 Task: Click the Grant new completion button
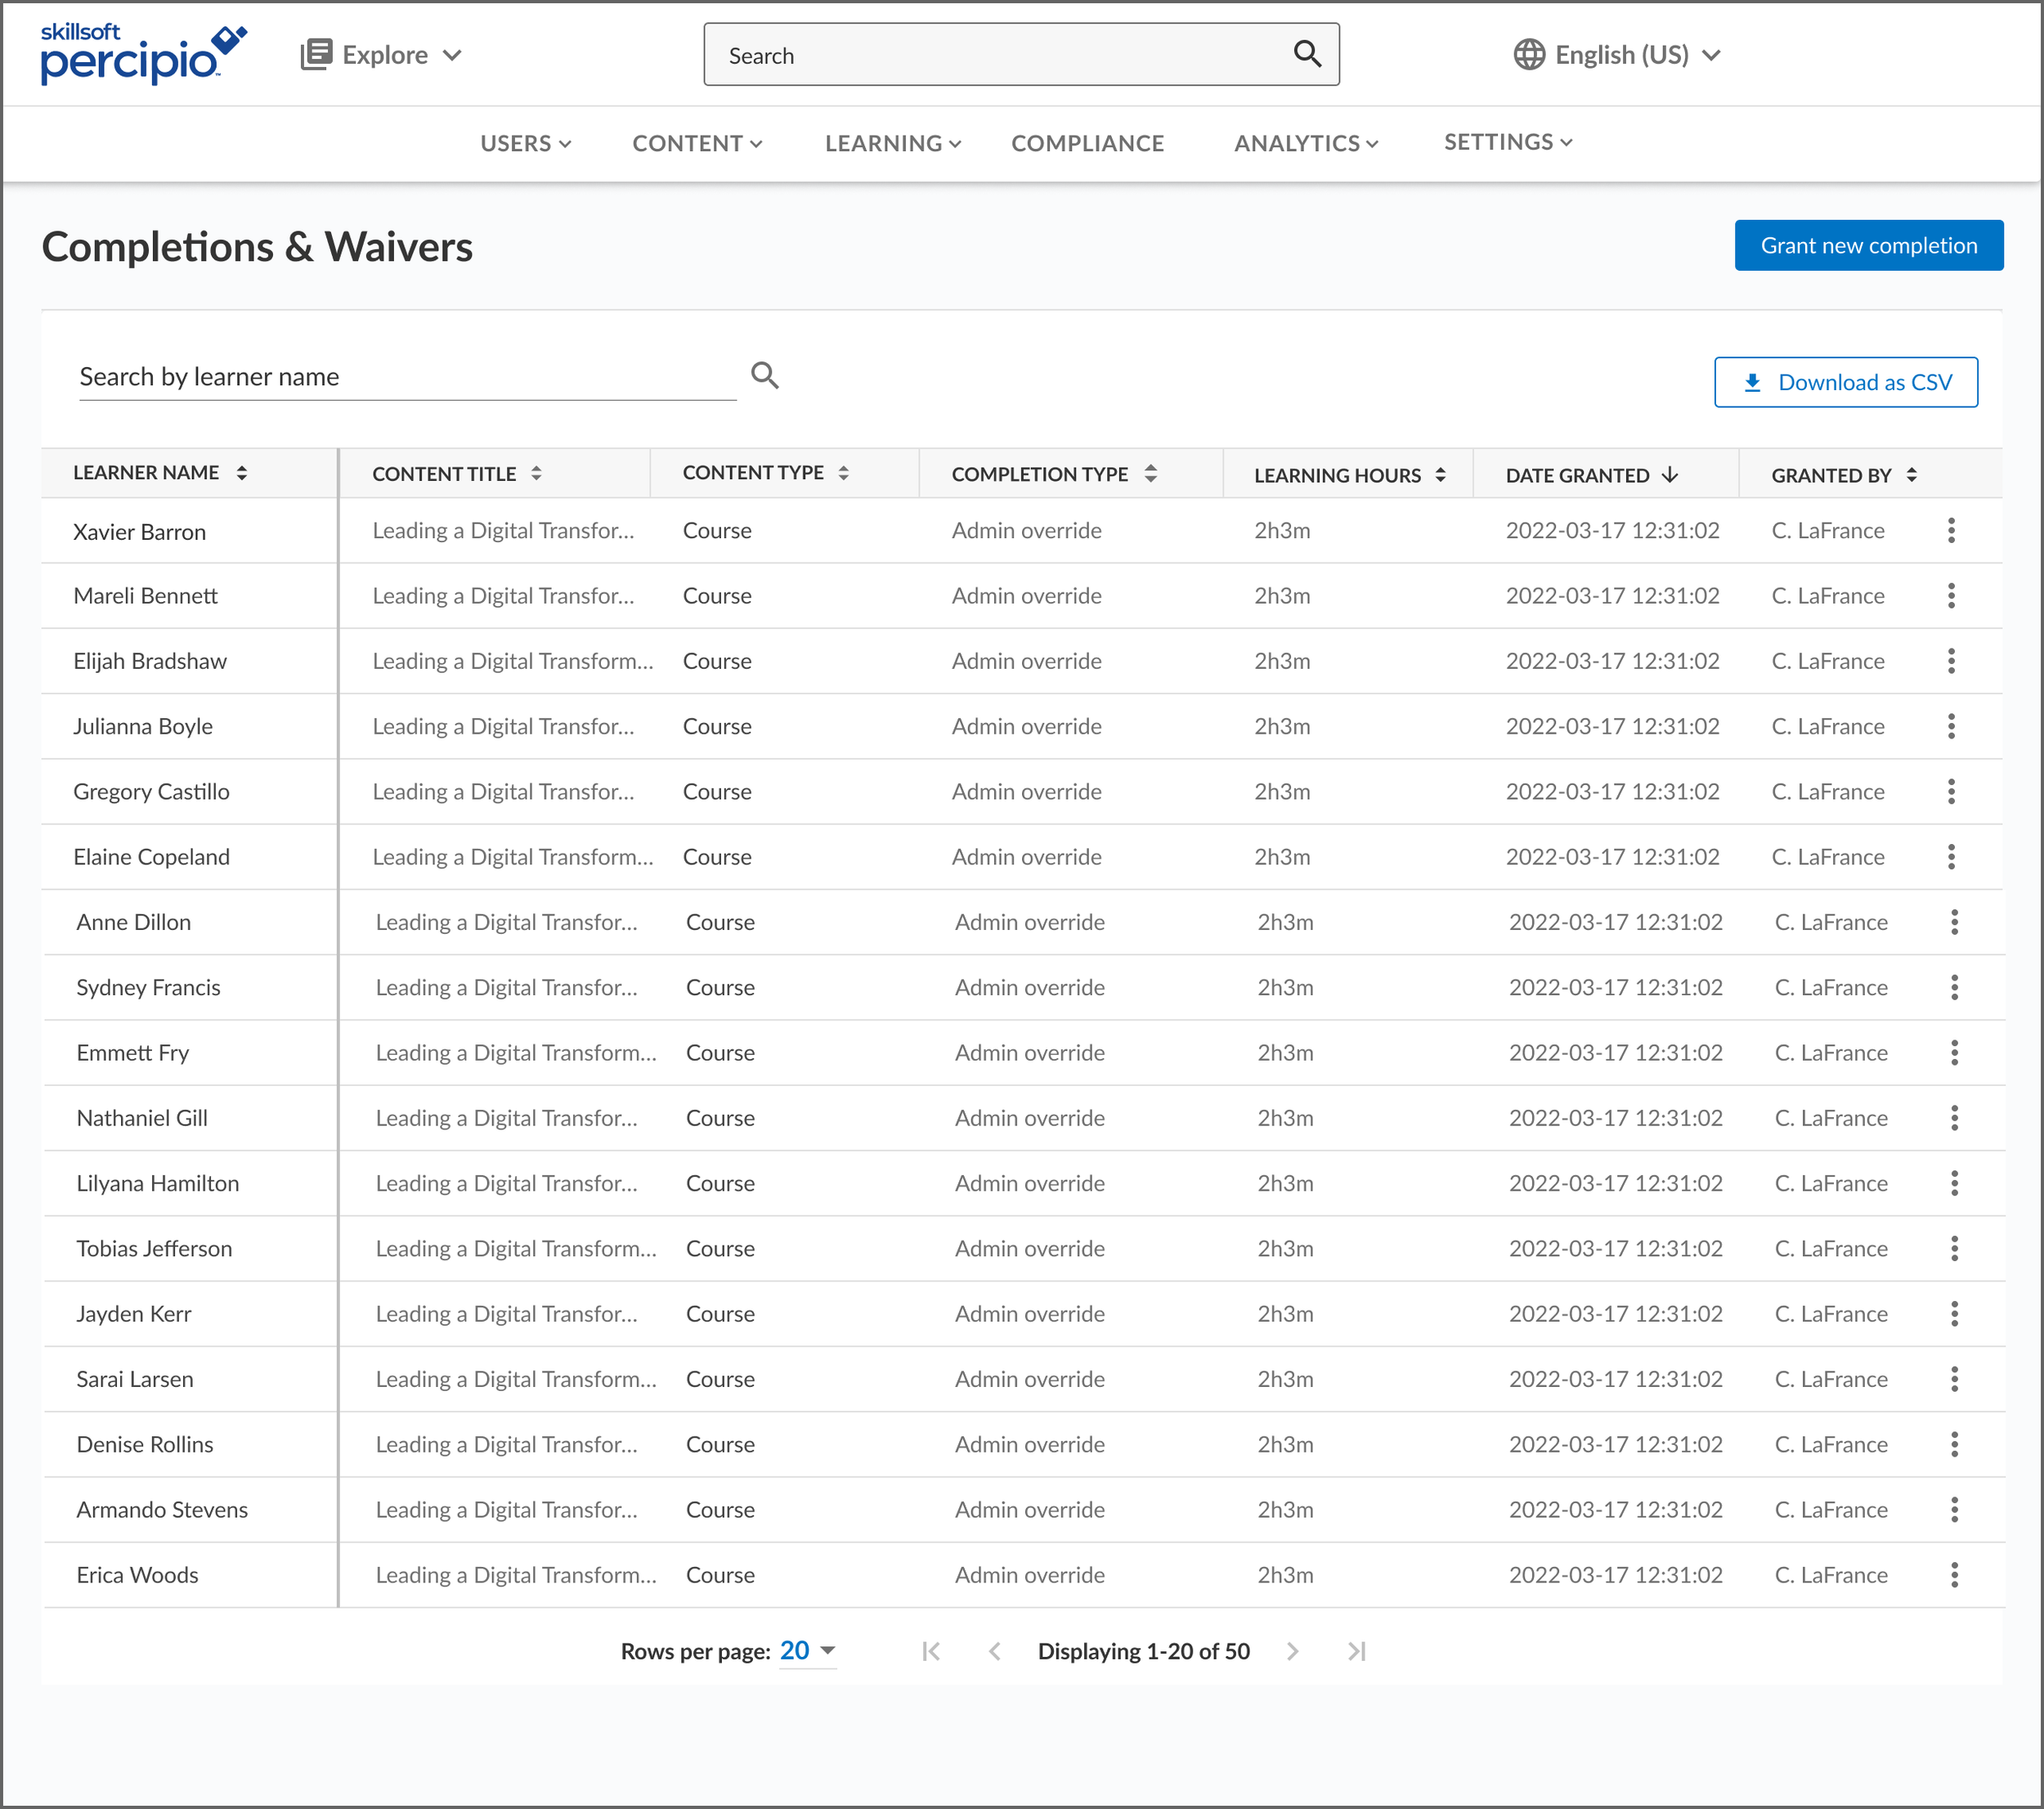coord(1868,245)
